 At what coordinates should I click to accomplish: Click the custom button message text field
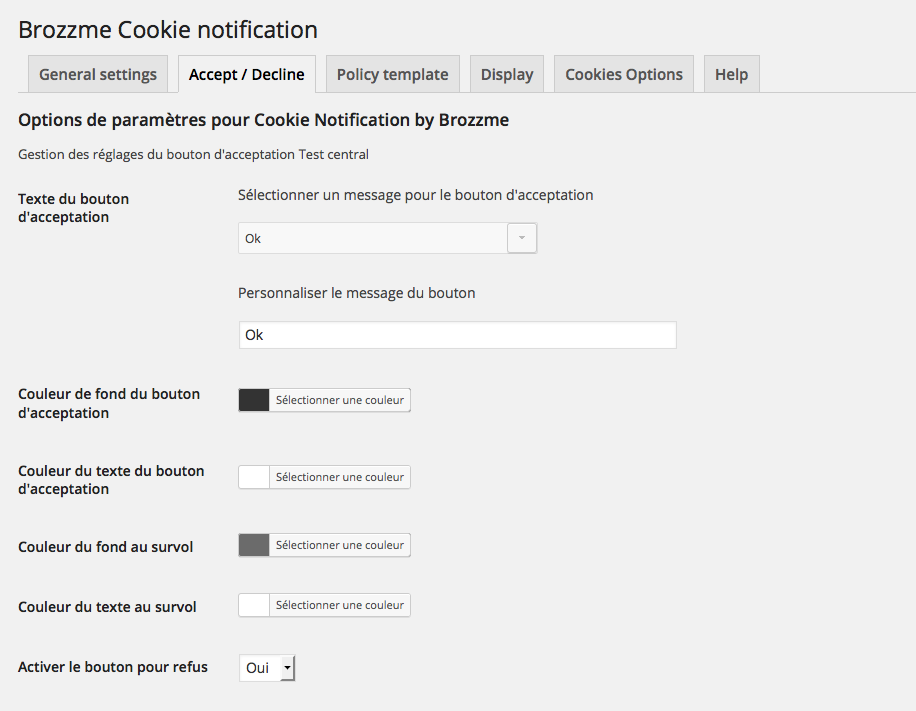pos(457,335)
